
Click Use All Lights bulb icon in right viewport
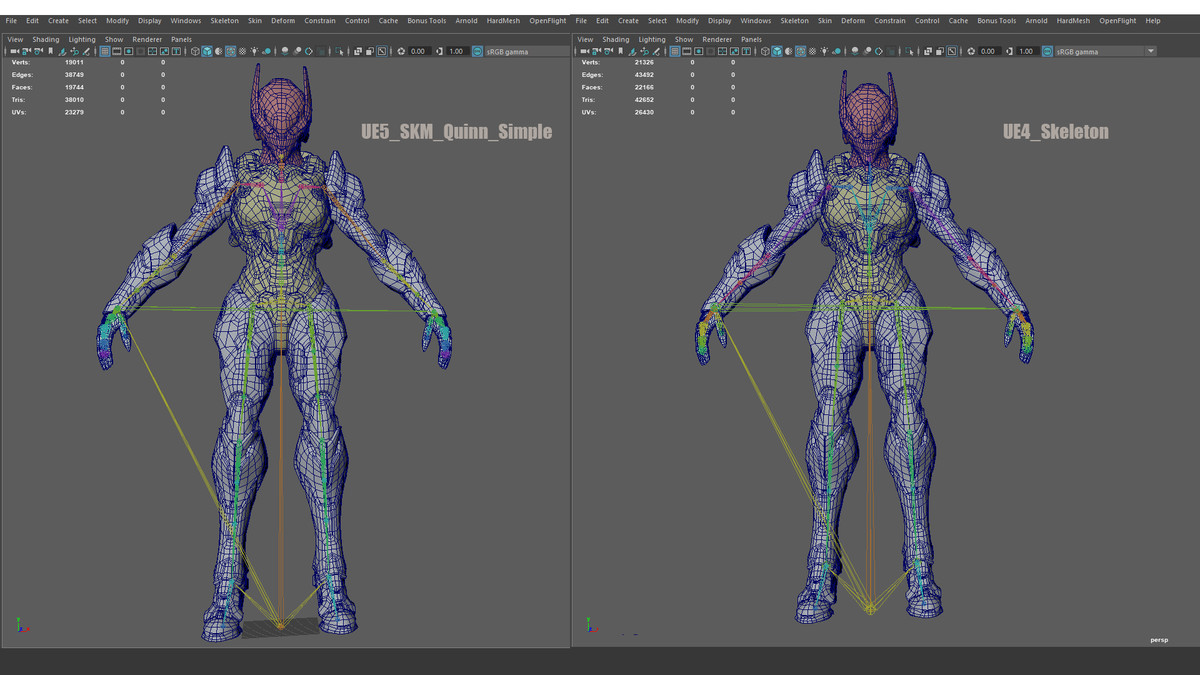click(824, 51)
